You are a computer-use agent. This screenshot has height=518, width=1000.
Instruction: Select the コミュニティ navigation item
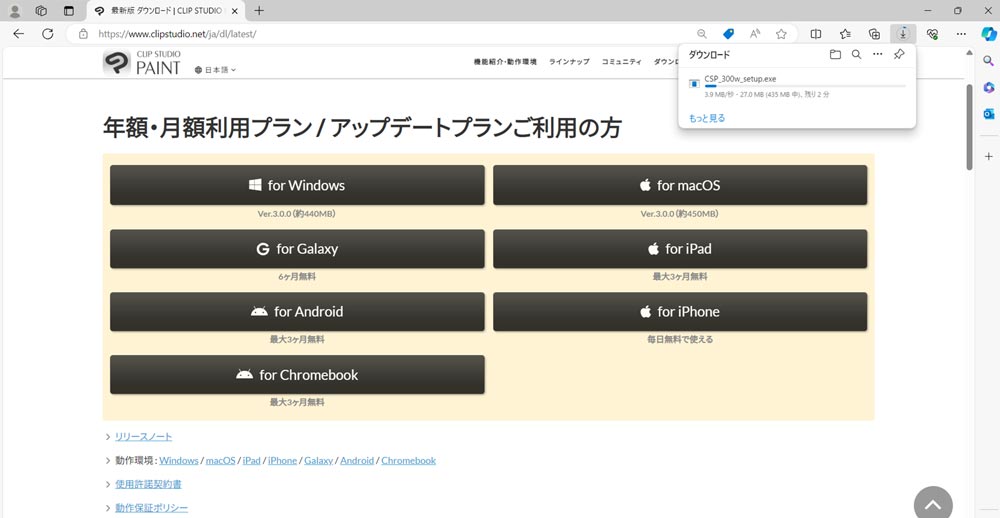pos(621,62)
